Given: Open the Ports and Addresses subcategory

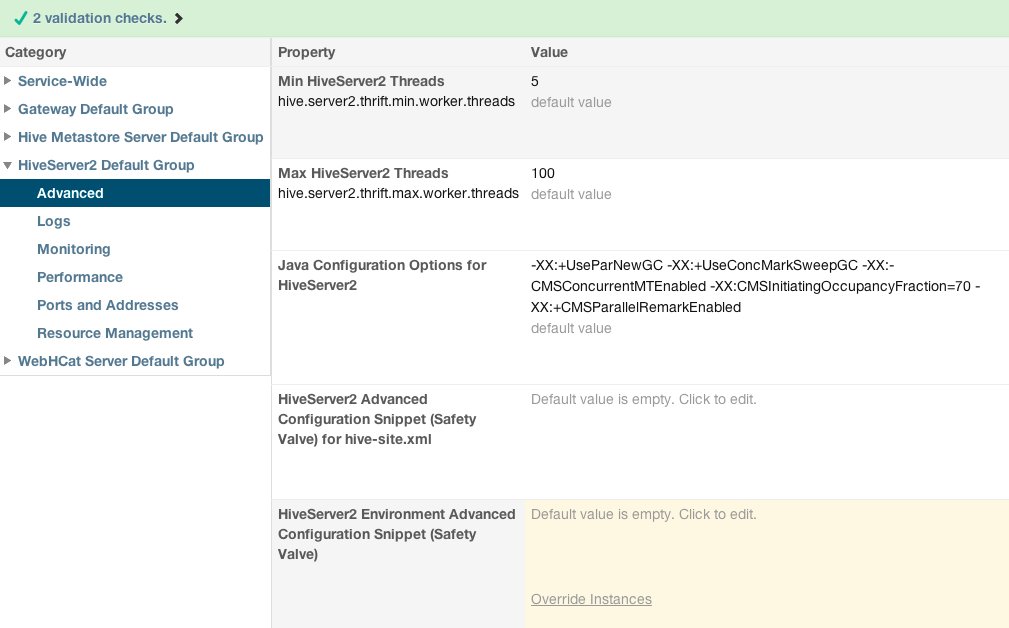Looking at the screenshot, I should pyautogui.click(x=107, y=305).
